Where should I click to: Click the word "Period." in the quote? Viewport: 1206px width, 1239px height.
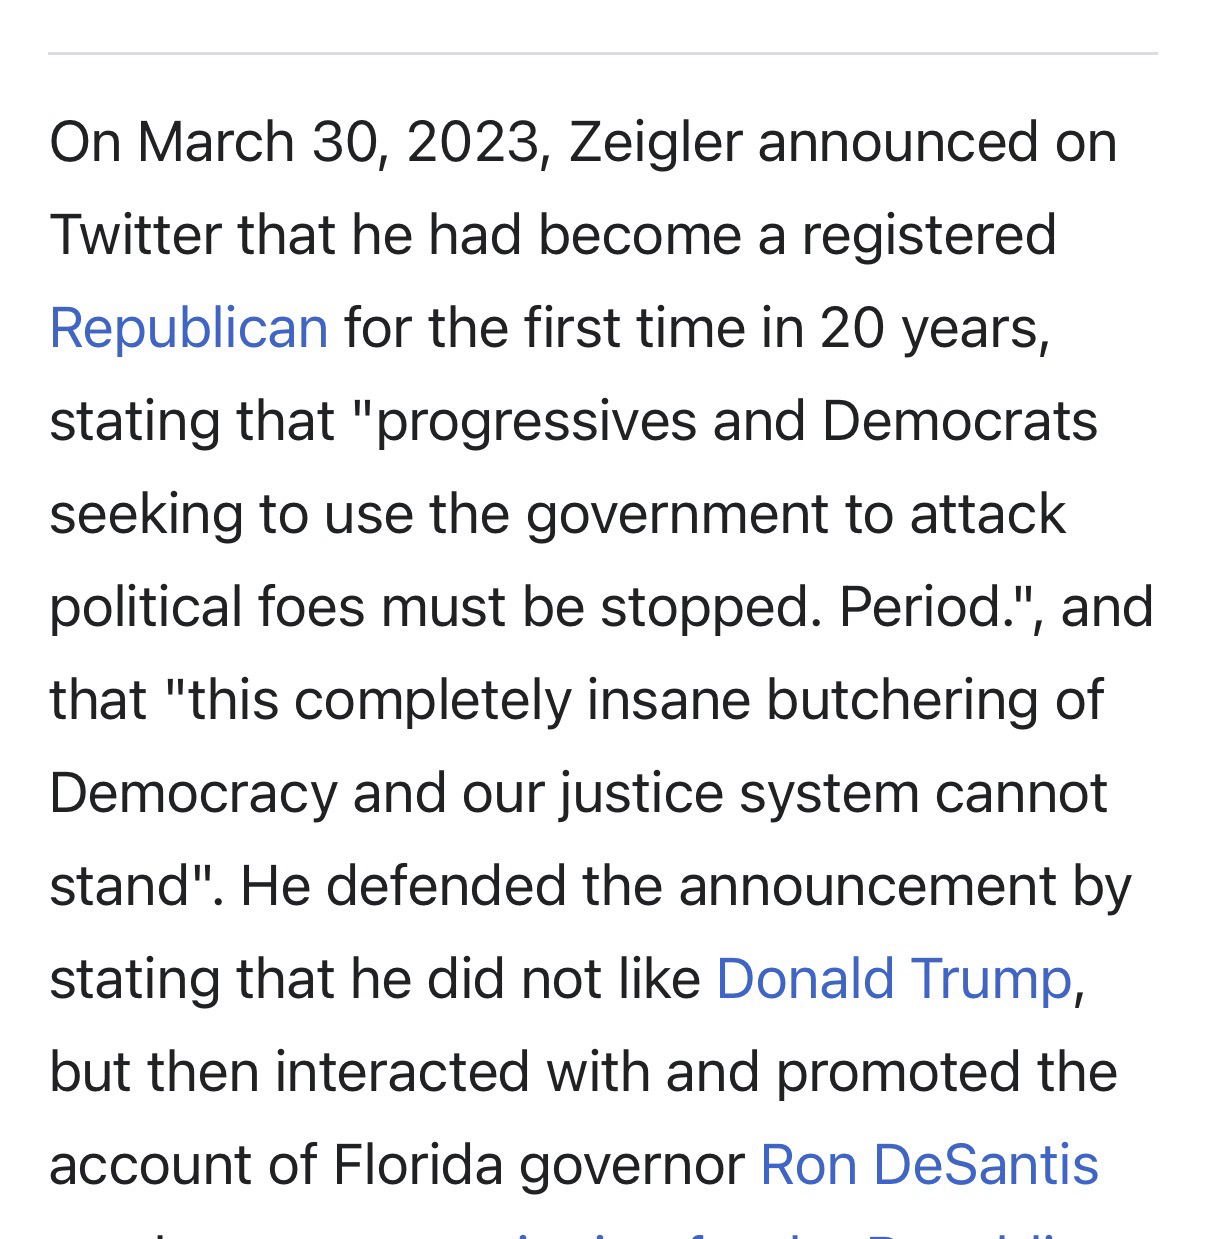[x=924, y=607]
